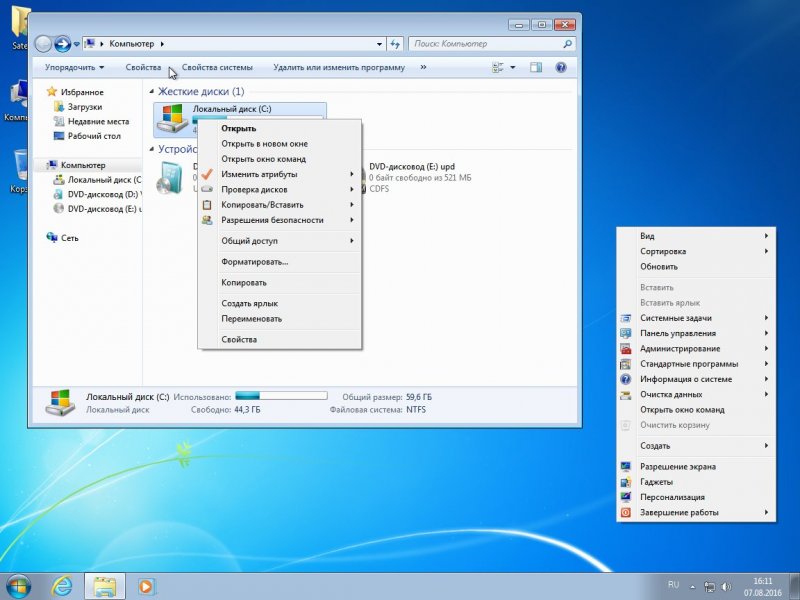Viewport: 800px width, 600px height.
Task: Click the Завершение работы power icon
Action: pyautogui.click(x=626, y=512)
